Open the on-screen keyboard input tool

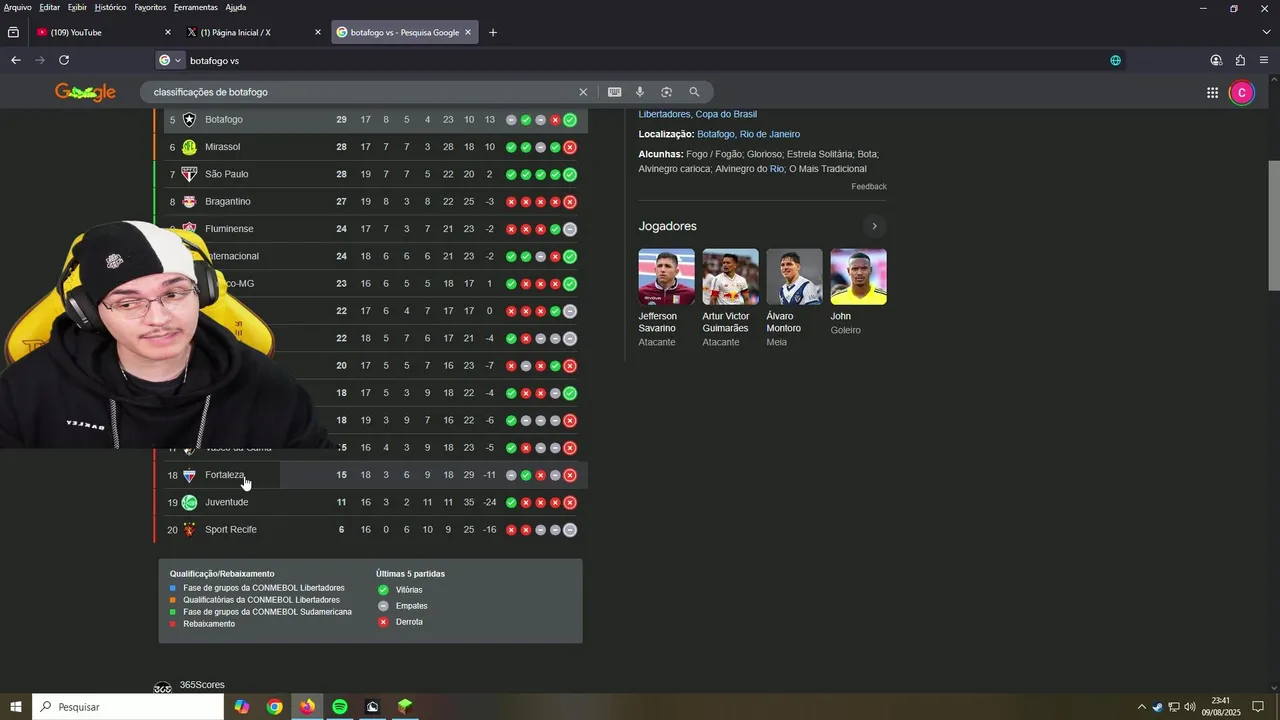(615, 92)
